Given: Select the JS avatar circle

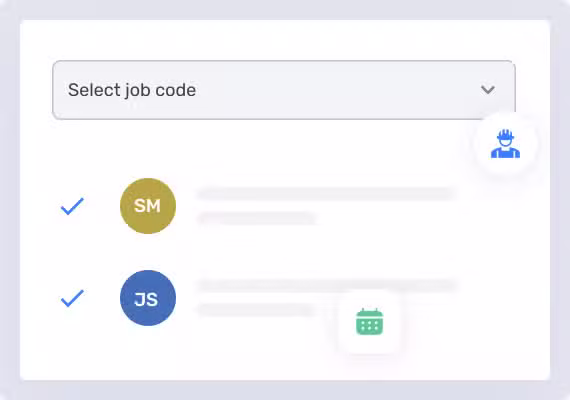Looking at the screenshot, I should 148,298.
